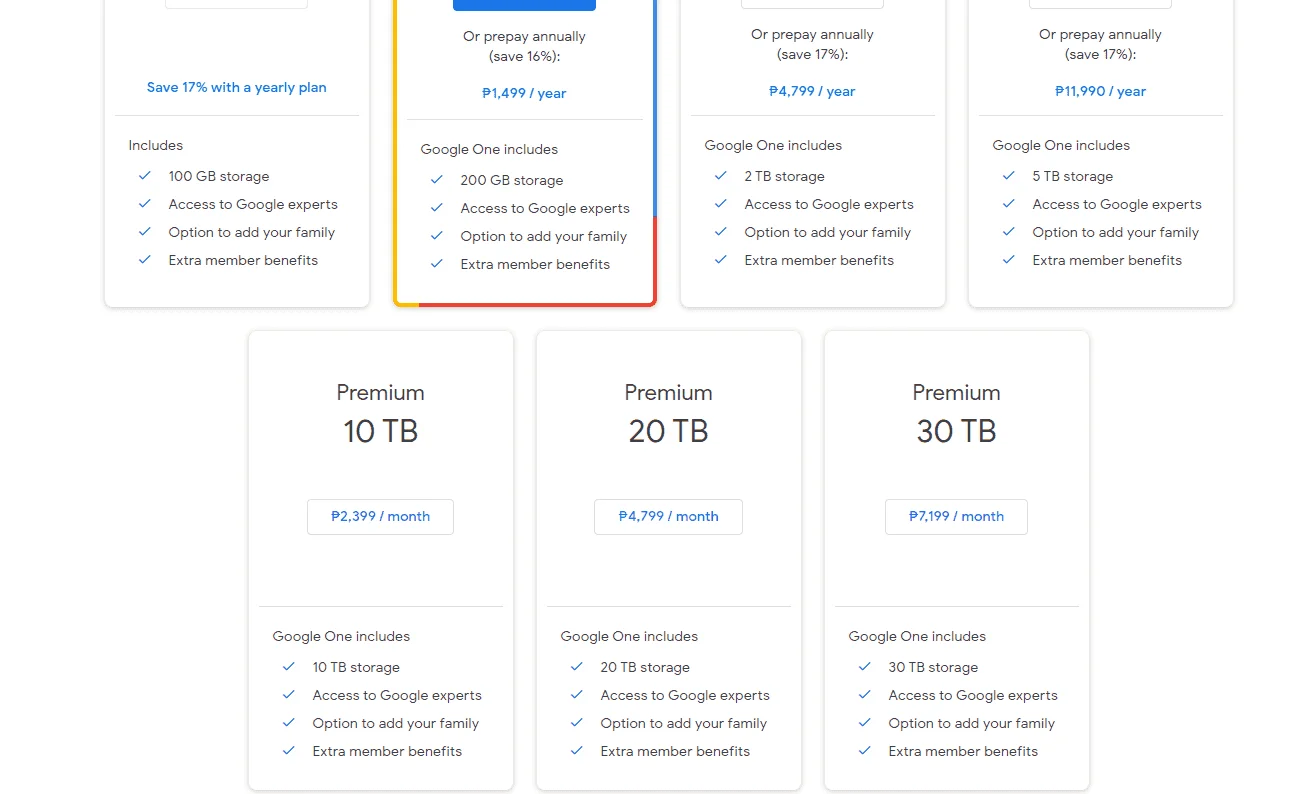Click the add your family checkmark in the 10 TB card
The image size is (1297, 794).
coord(289,722)
